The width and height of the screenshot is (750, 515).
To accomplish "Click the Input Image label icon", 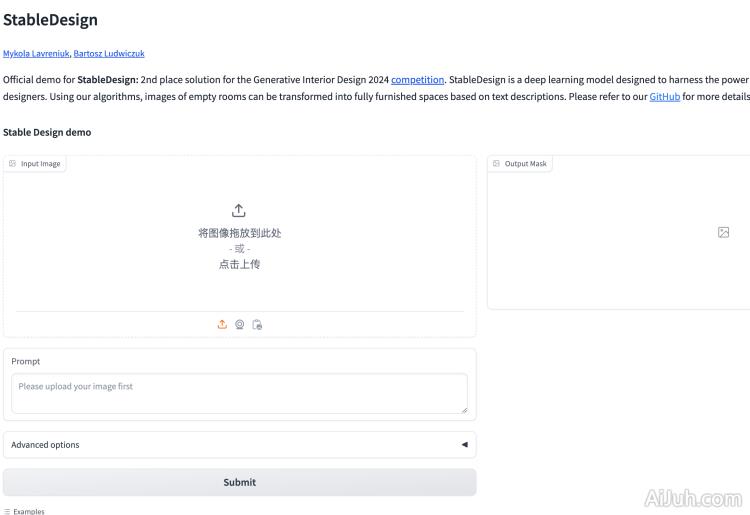I will coord(13,164).
